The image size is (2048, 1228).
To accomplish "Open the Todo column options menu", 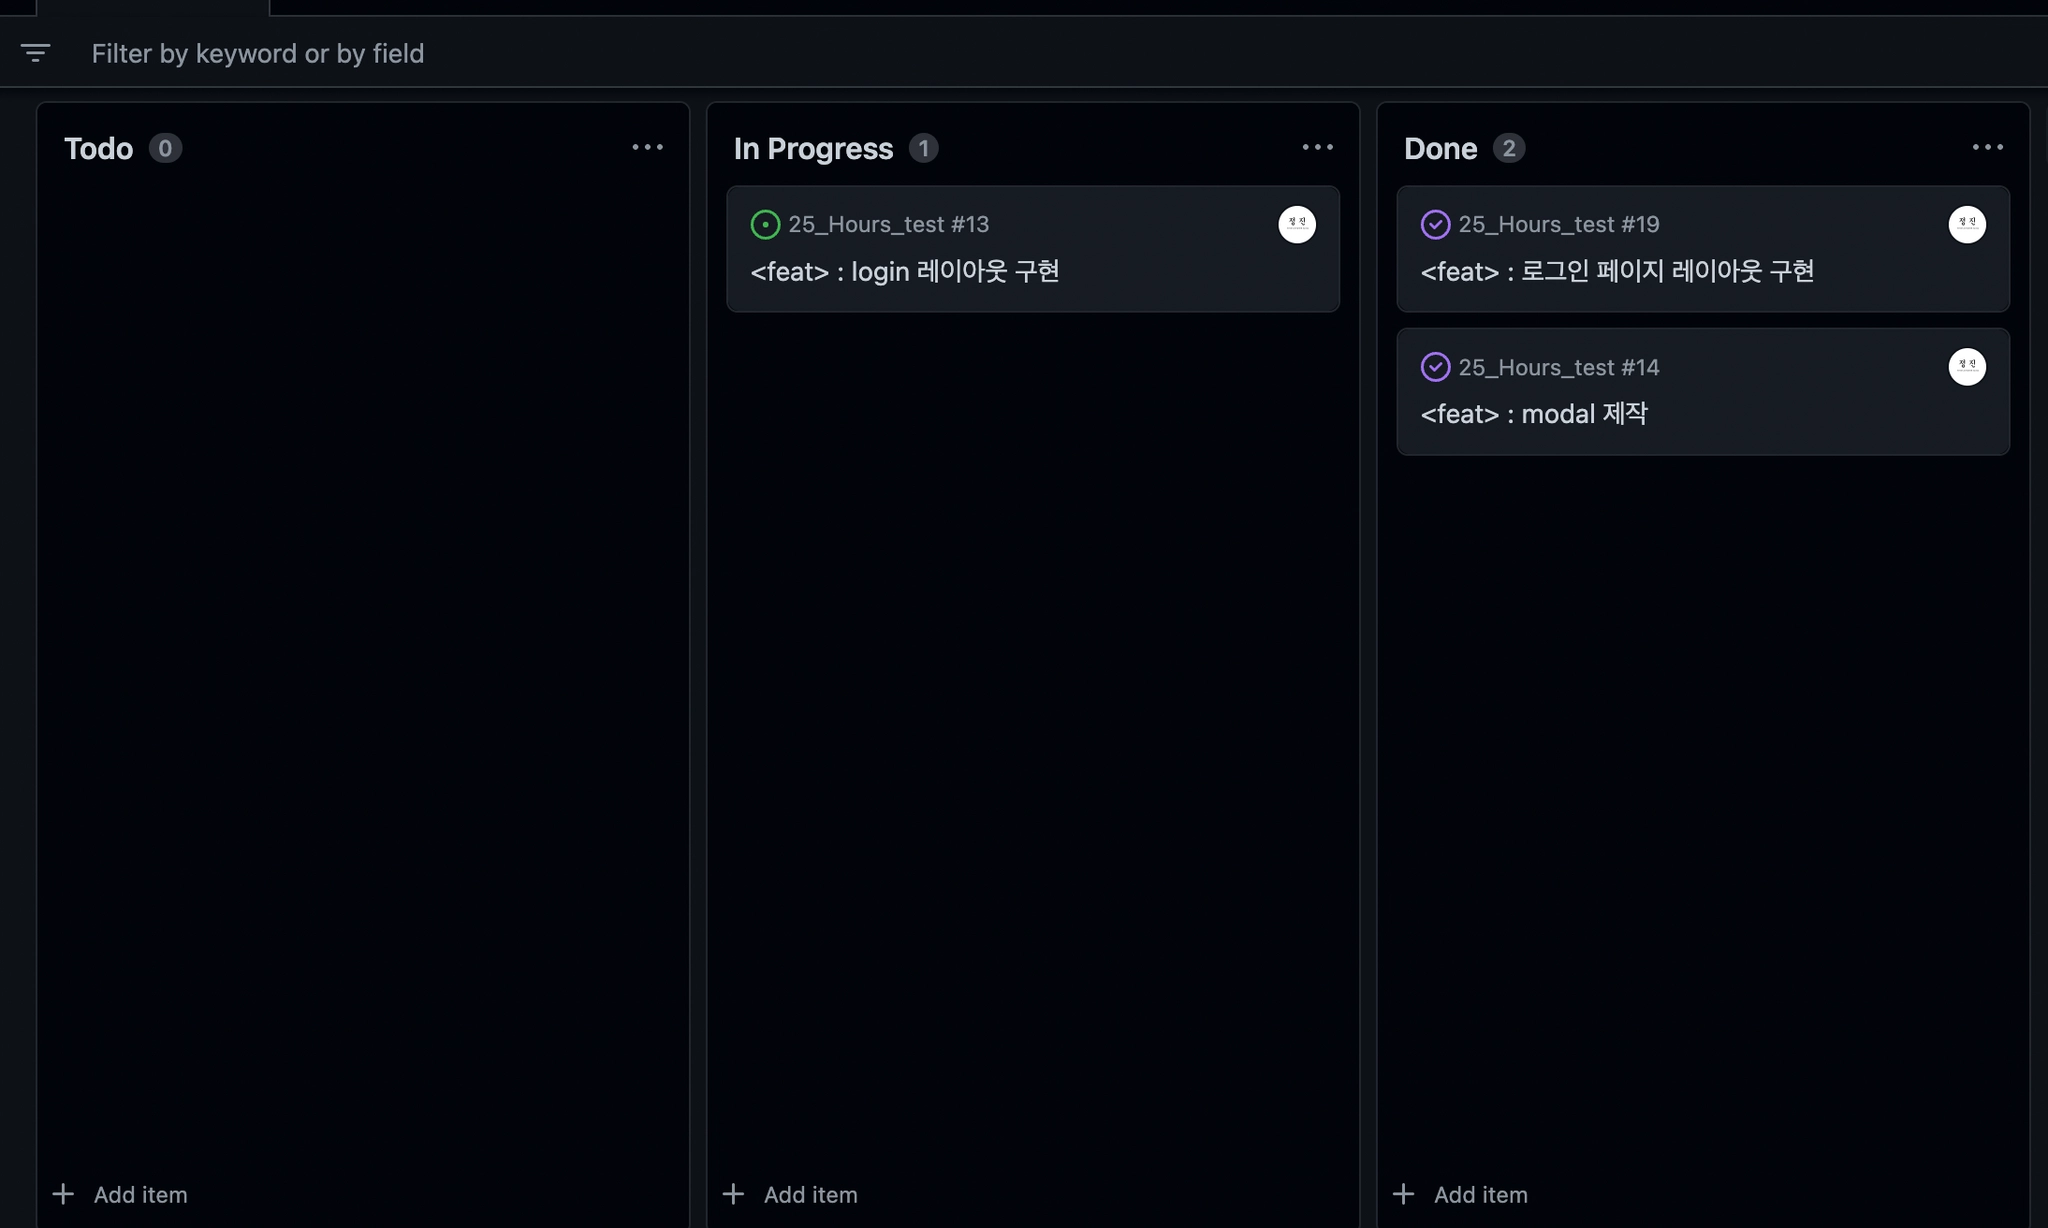I will click(647, 148).
